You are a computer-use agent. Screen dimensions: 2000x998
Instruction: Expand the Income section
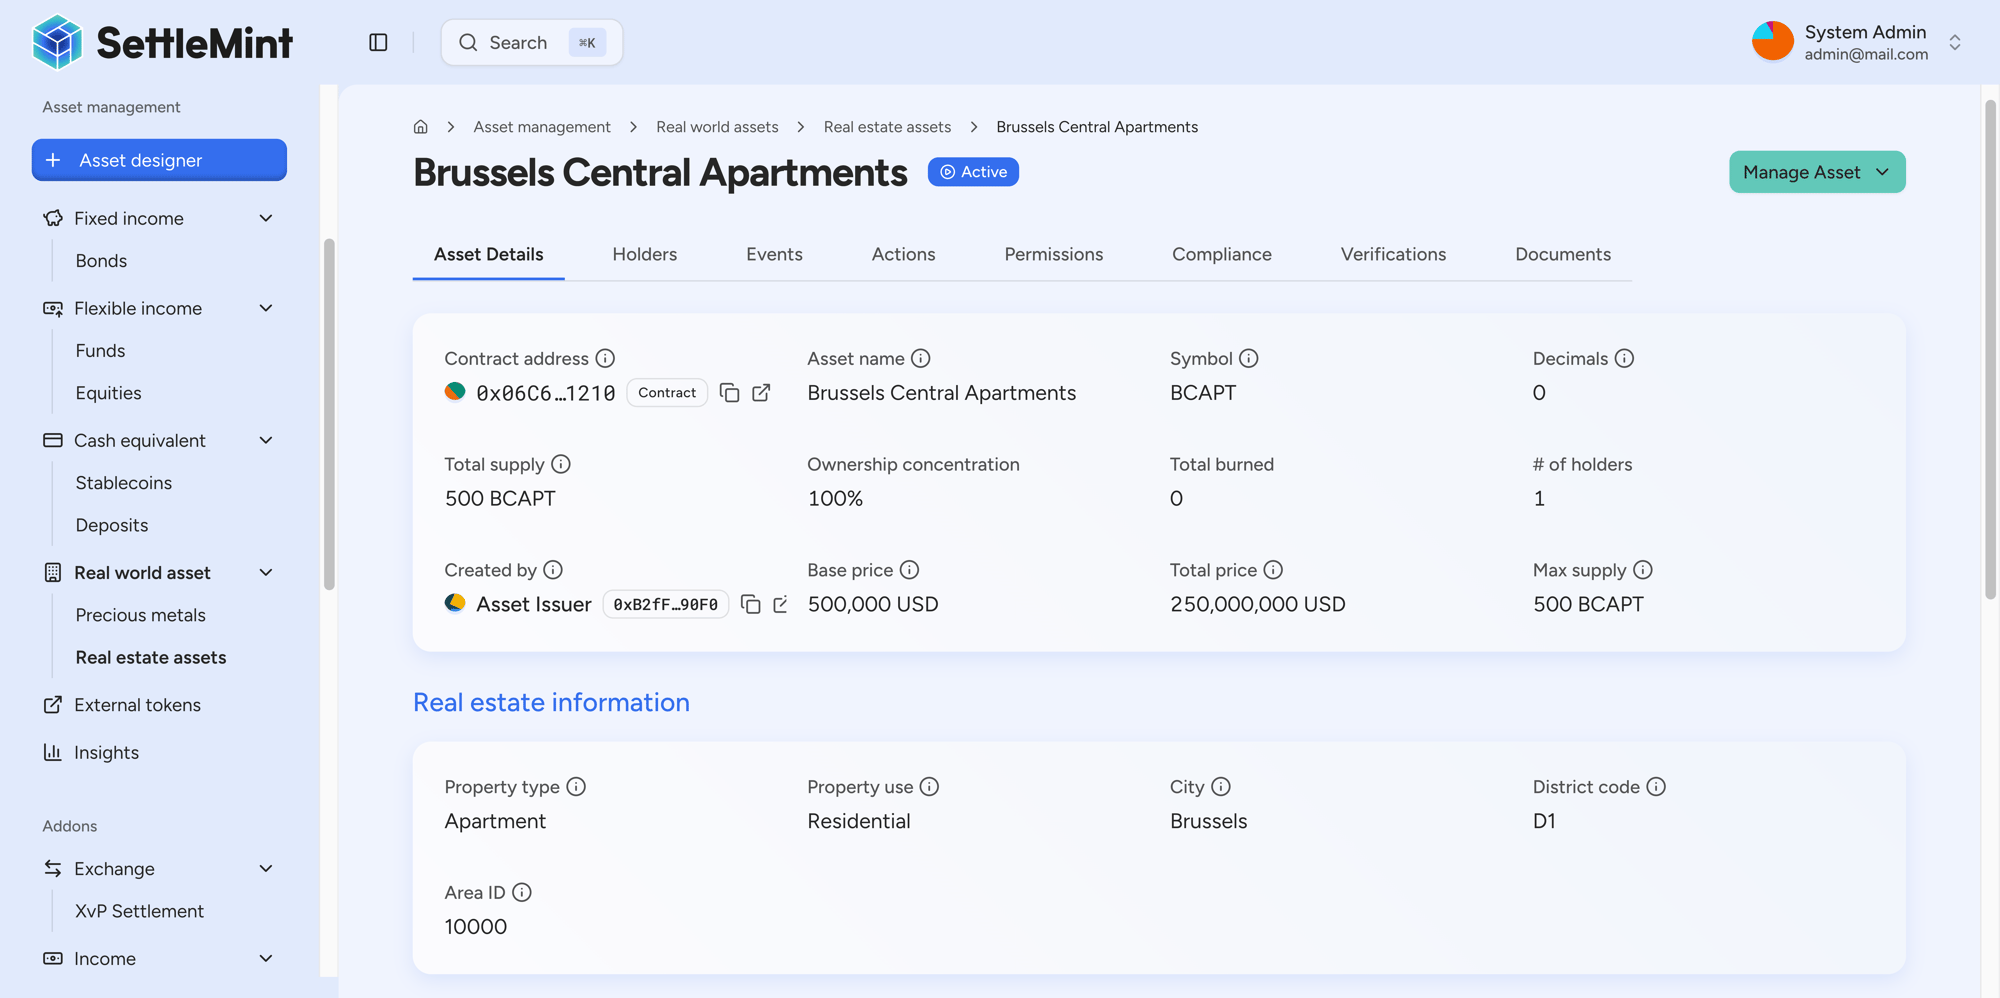[x=265, y=958]
